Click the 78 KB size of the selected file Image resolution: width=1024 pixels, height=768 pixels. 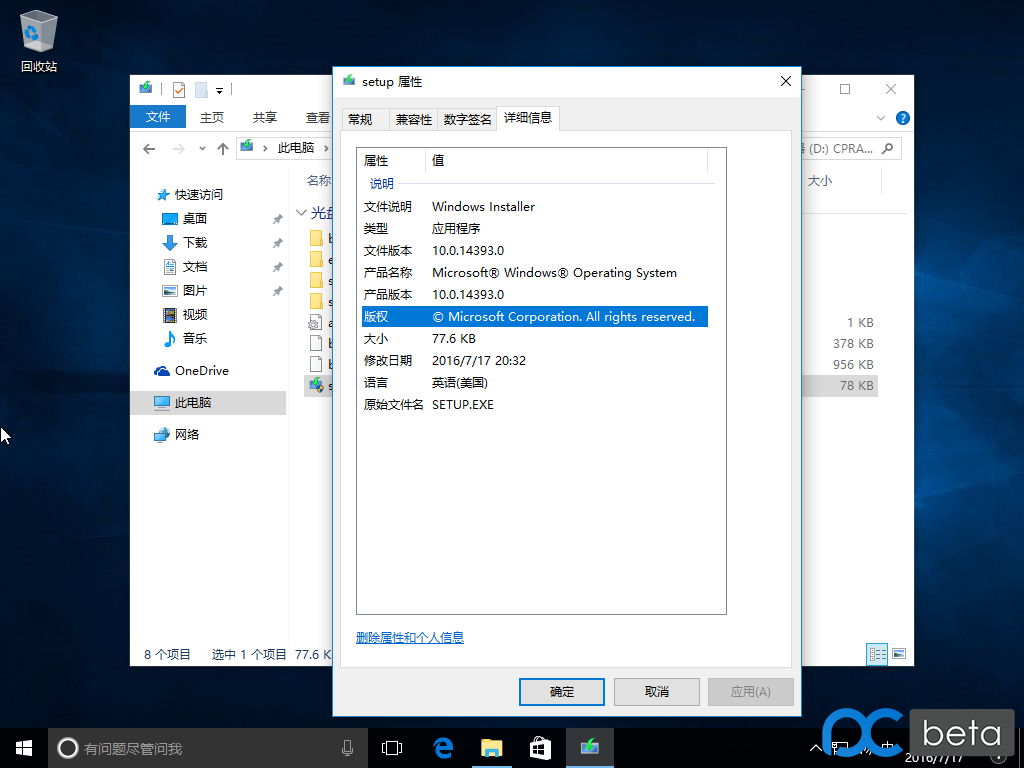857,386
